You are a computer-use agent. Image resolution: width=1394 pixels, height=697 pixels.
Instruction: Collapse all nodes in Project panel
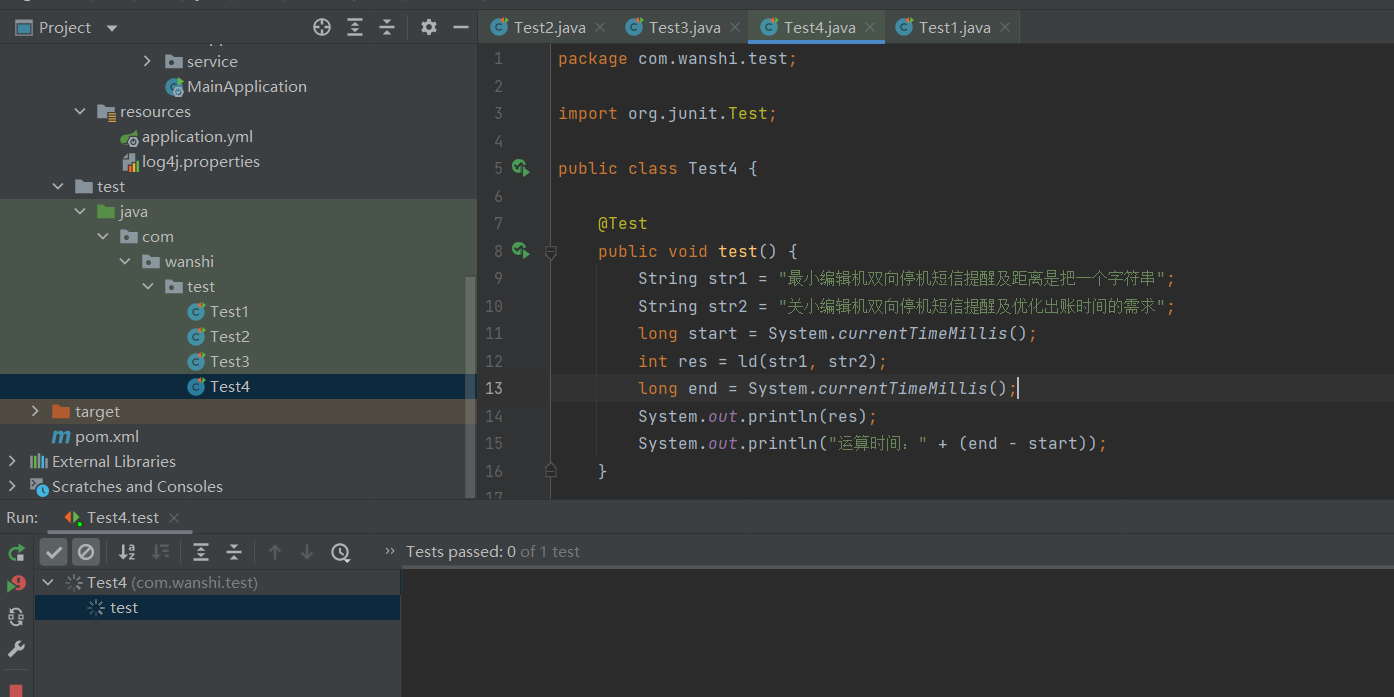(x=387, y=27)
